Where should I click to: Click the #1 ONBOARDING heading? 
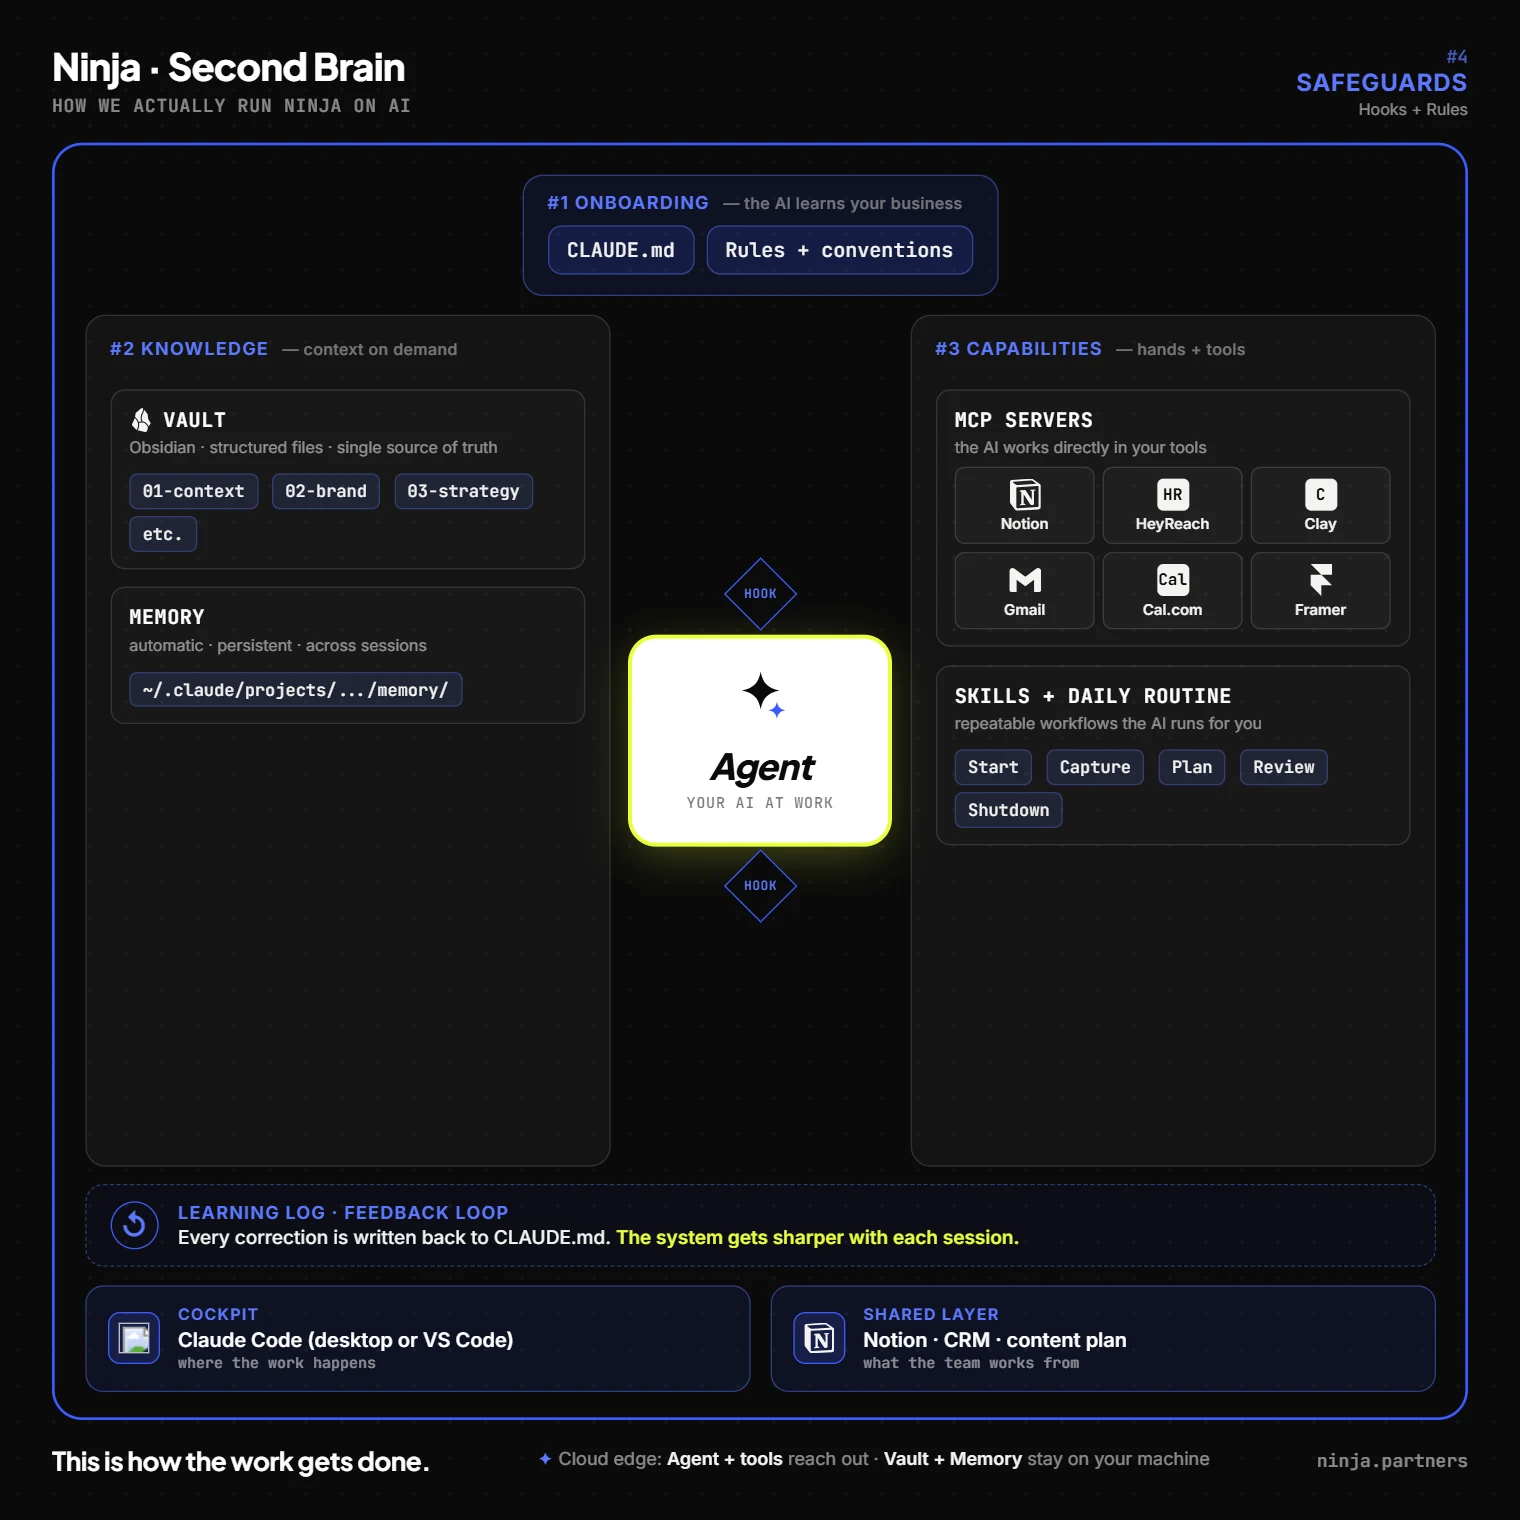click(x=627, y=203)
